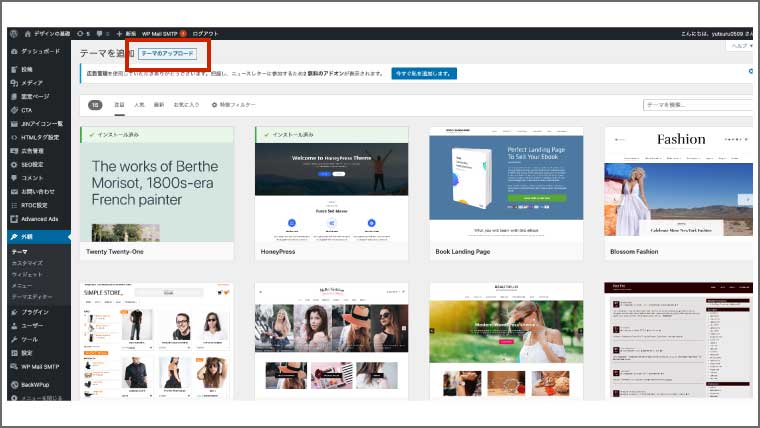This screenshot has width=760, height=428.
Task: Click the メディア icon in the sidebar
Action: coord(14,83)
